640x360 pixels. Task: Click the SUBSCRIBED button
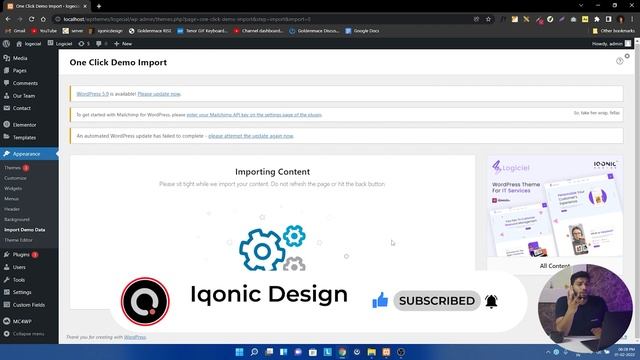[x=437, y=301]
